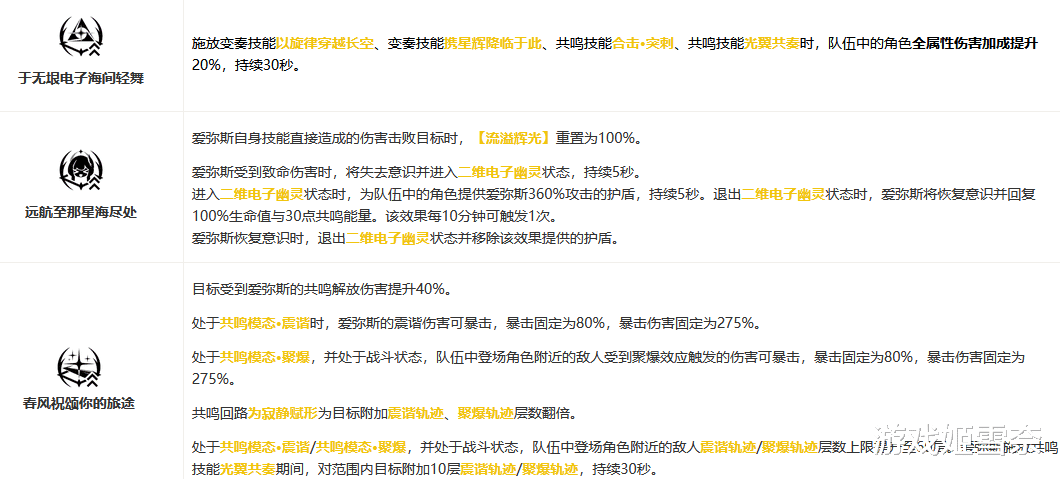1060x479 pixels.
Task: Open the 以旋律穿越长空 skill link
Action: click(x=325, y=44)
